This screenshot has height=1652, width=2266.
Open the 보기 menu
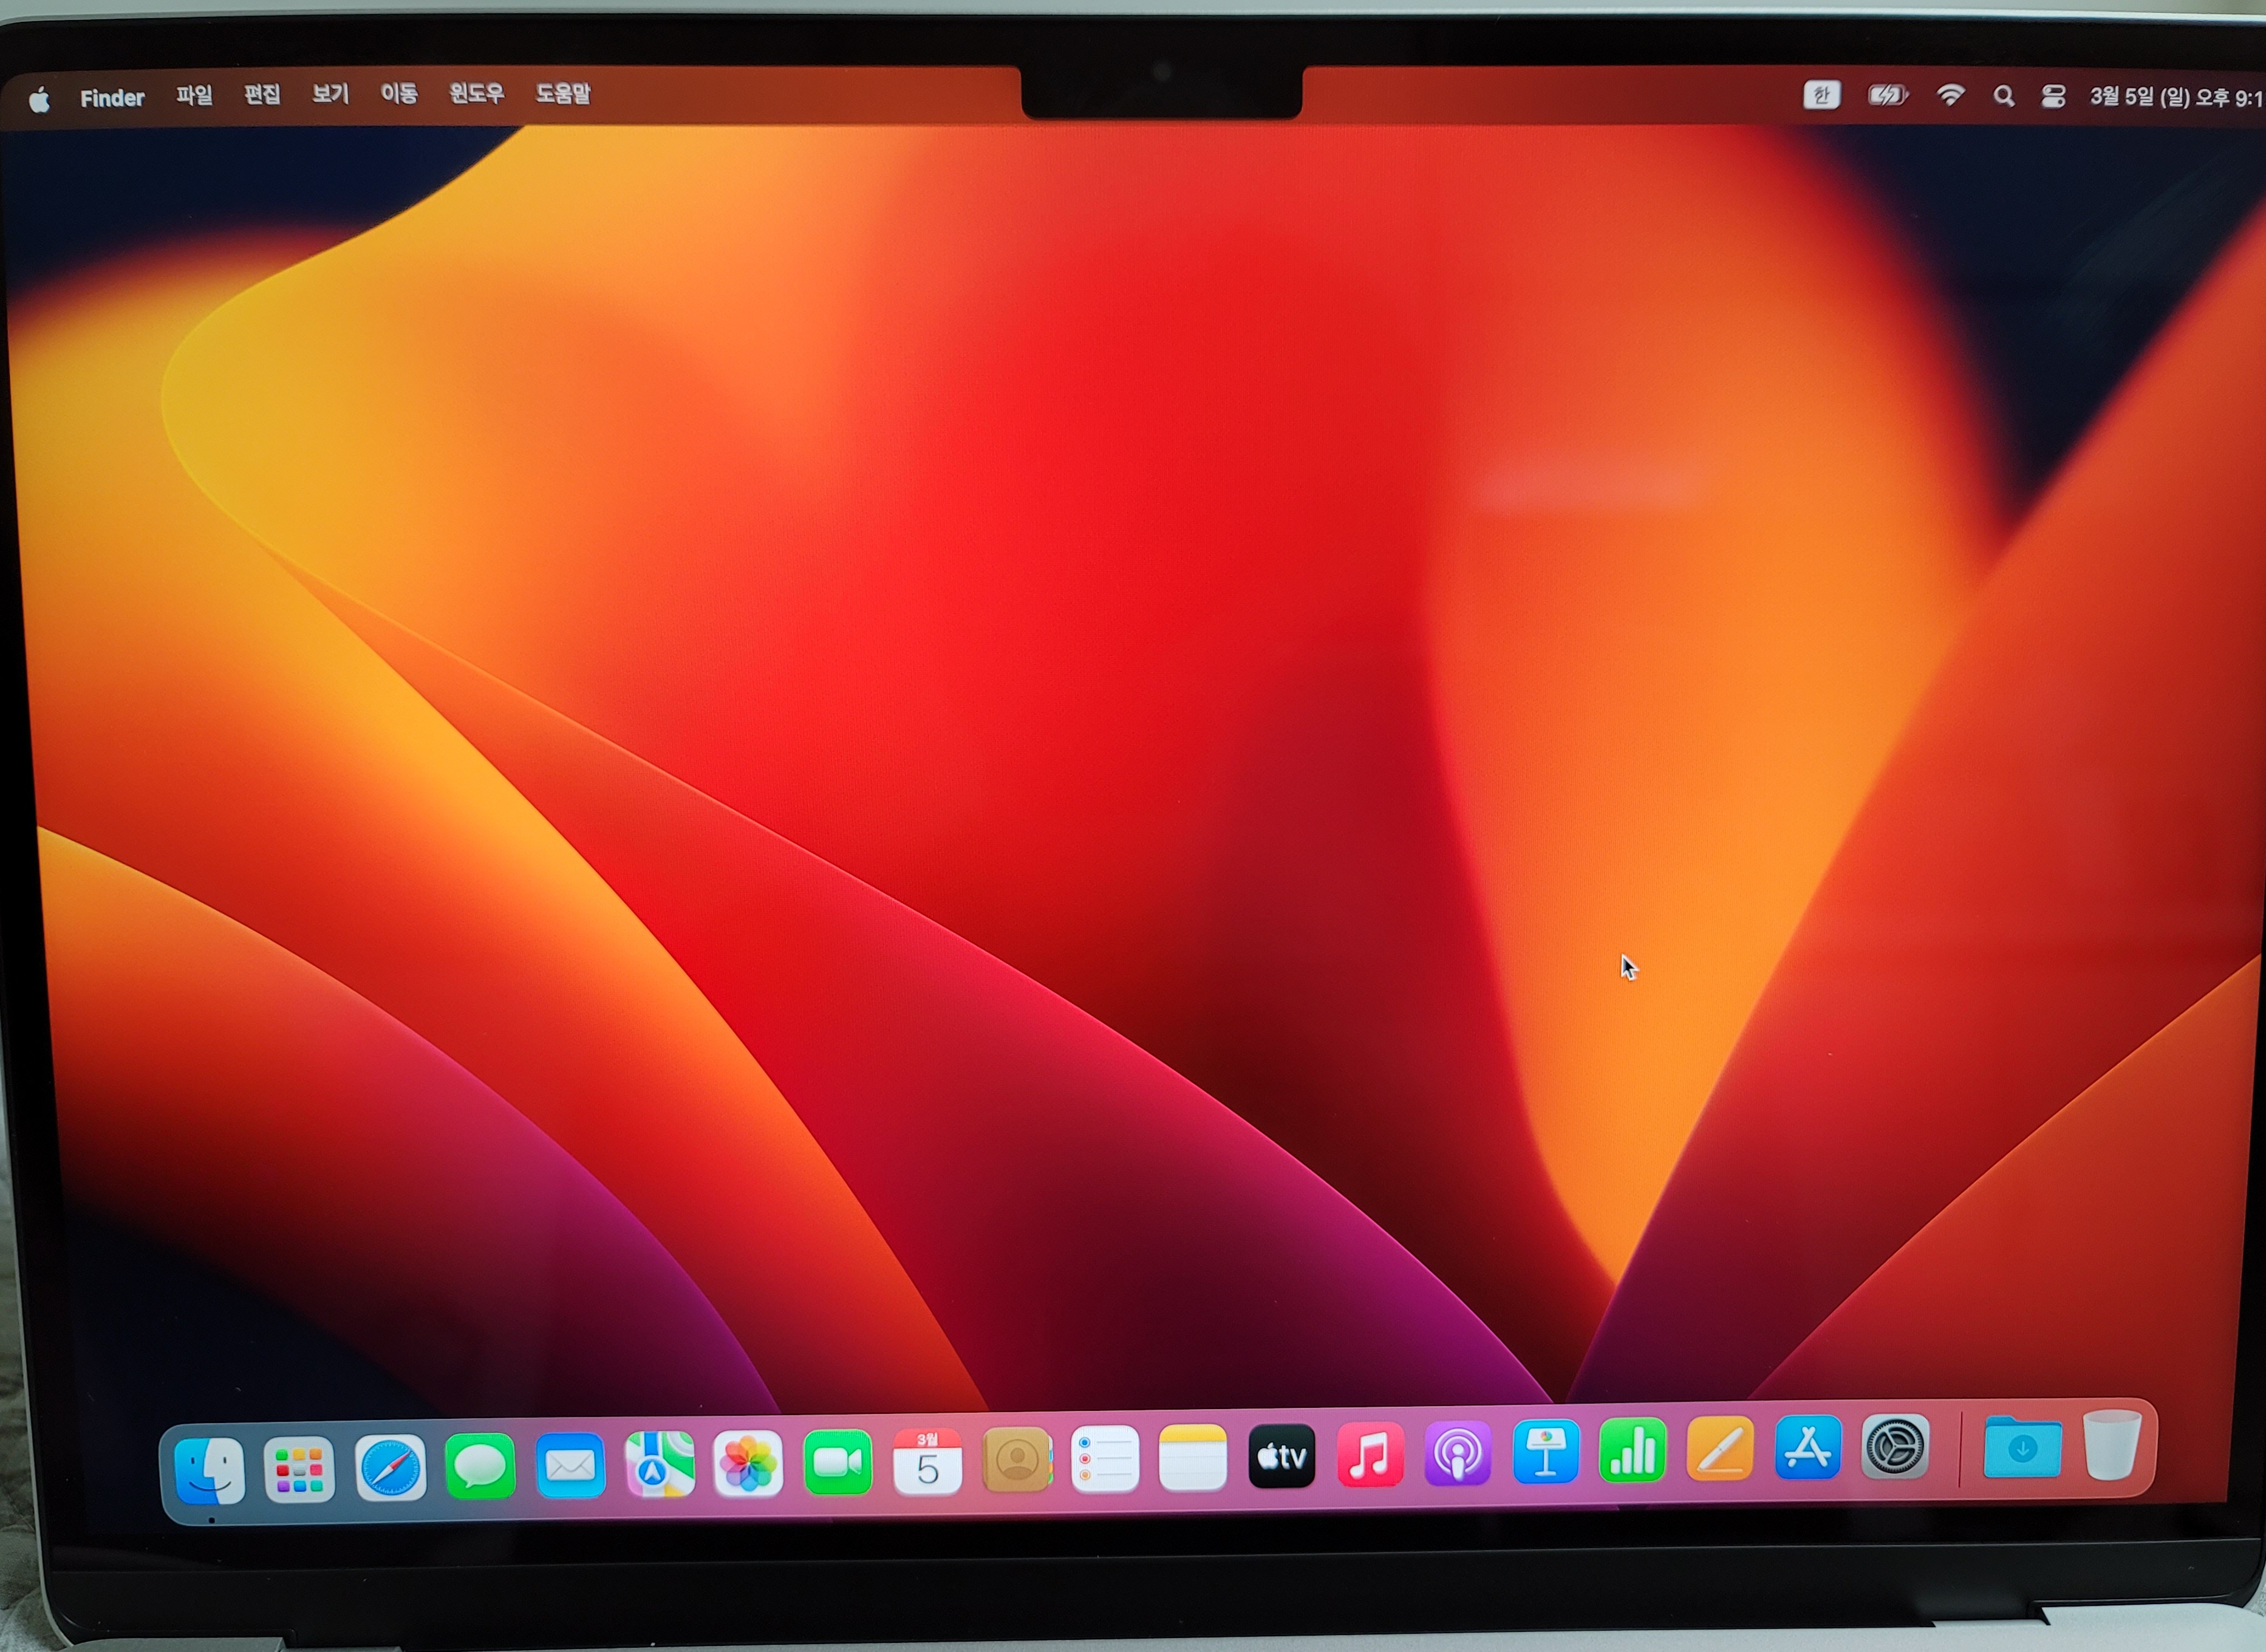[x=330, y=94]
